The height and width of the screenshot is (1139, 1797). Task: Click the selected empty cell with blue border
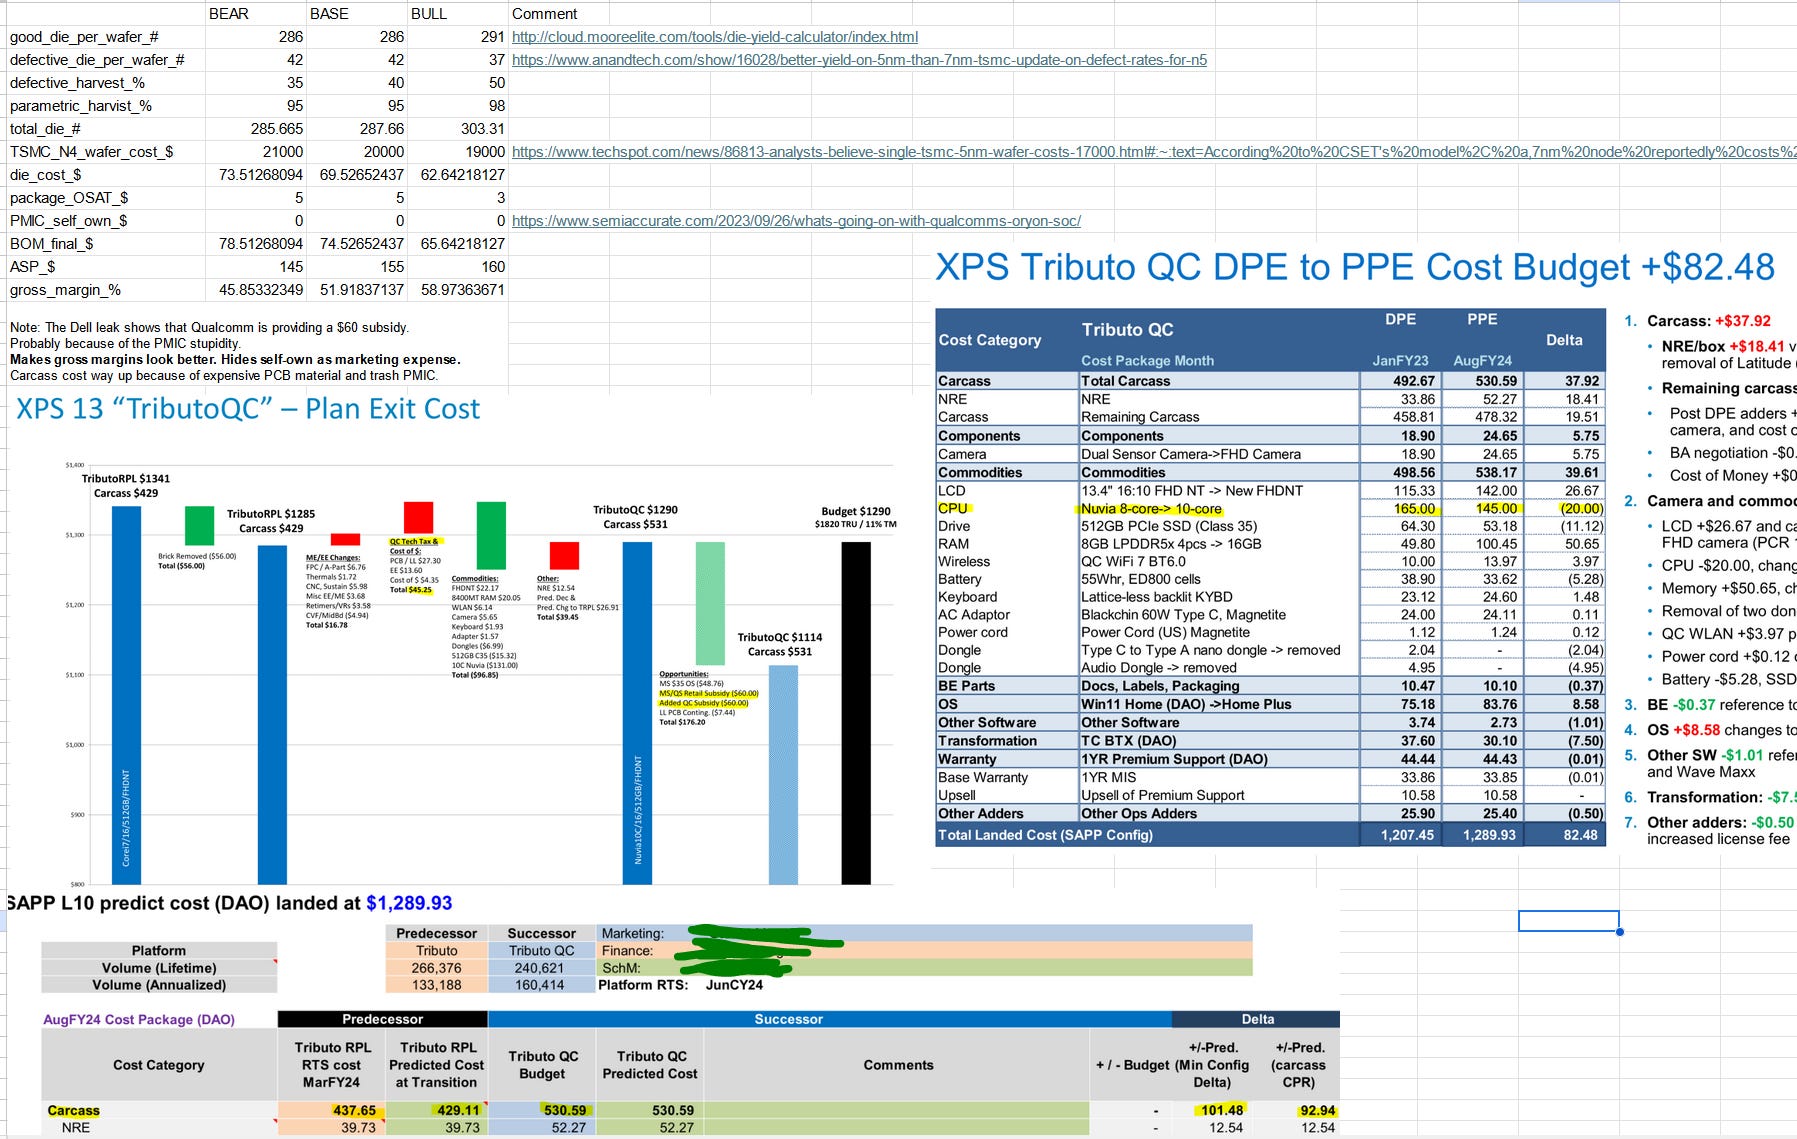click(1568, 921)
